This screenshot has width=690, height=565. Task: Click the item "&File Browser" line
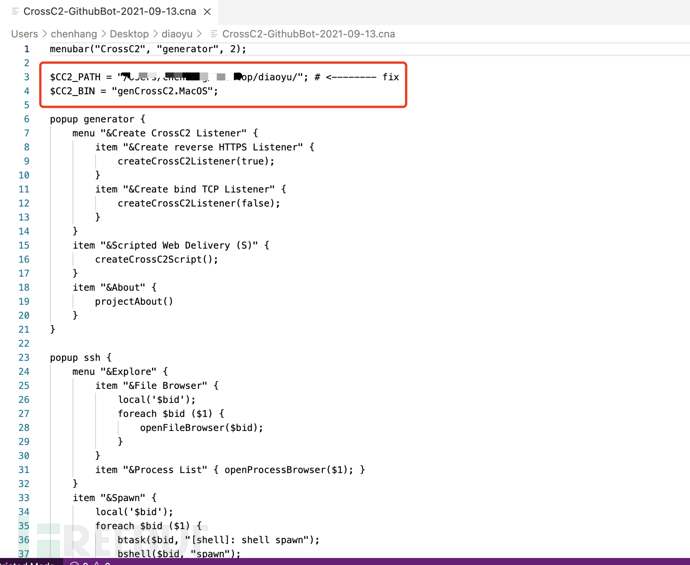pos(157,386)
